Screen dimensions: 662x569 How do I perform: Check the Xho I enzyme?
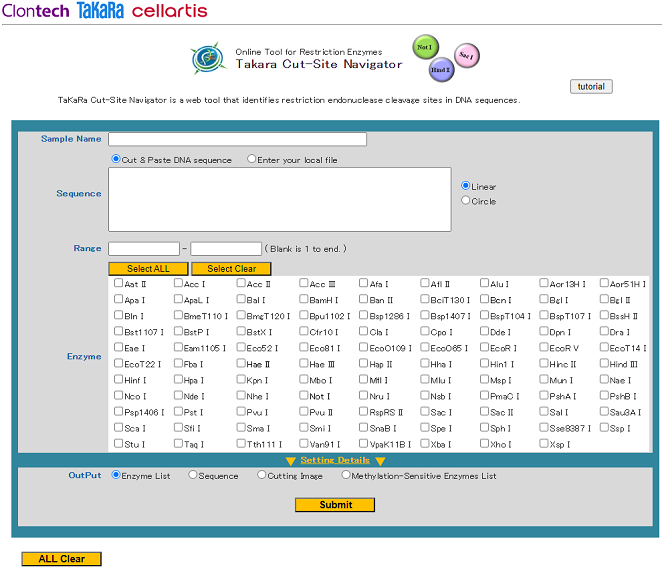484,443
